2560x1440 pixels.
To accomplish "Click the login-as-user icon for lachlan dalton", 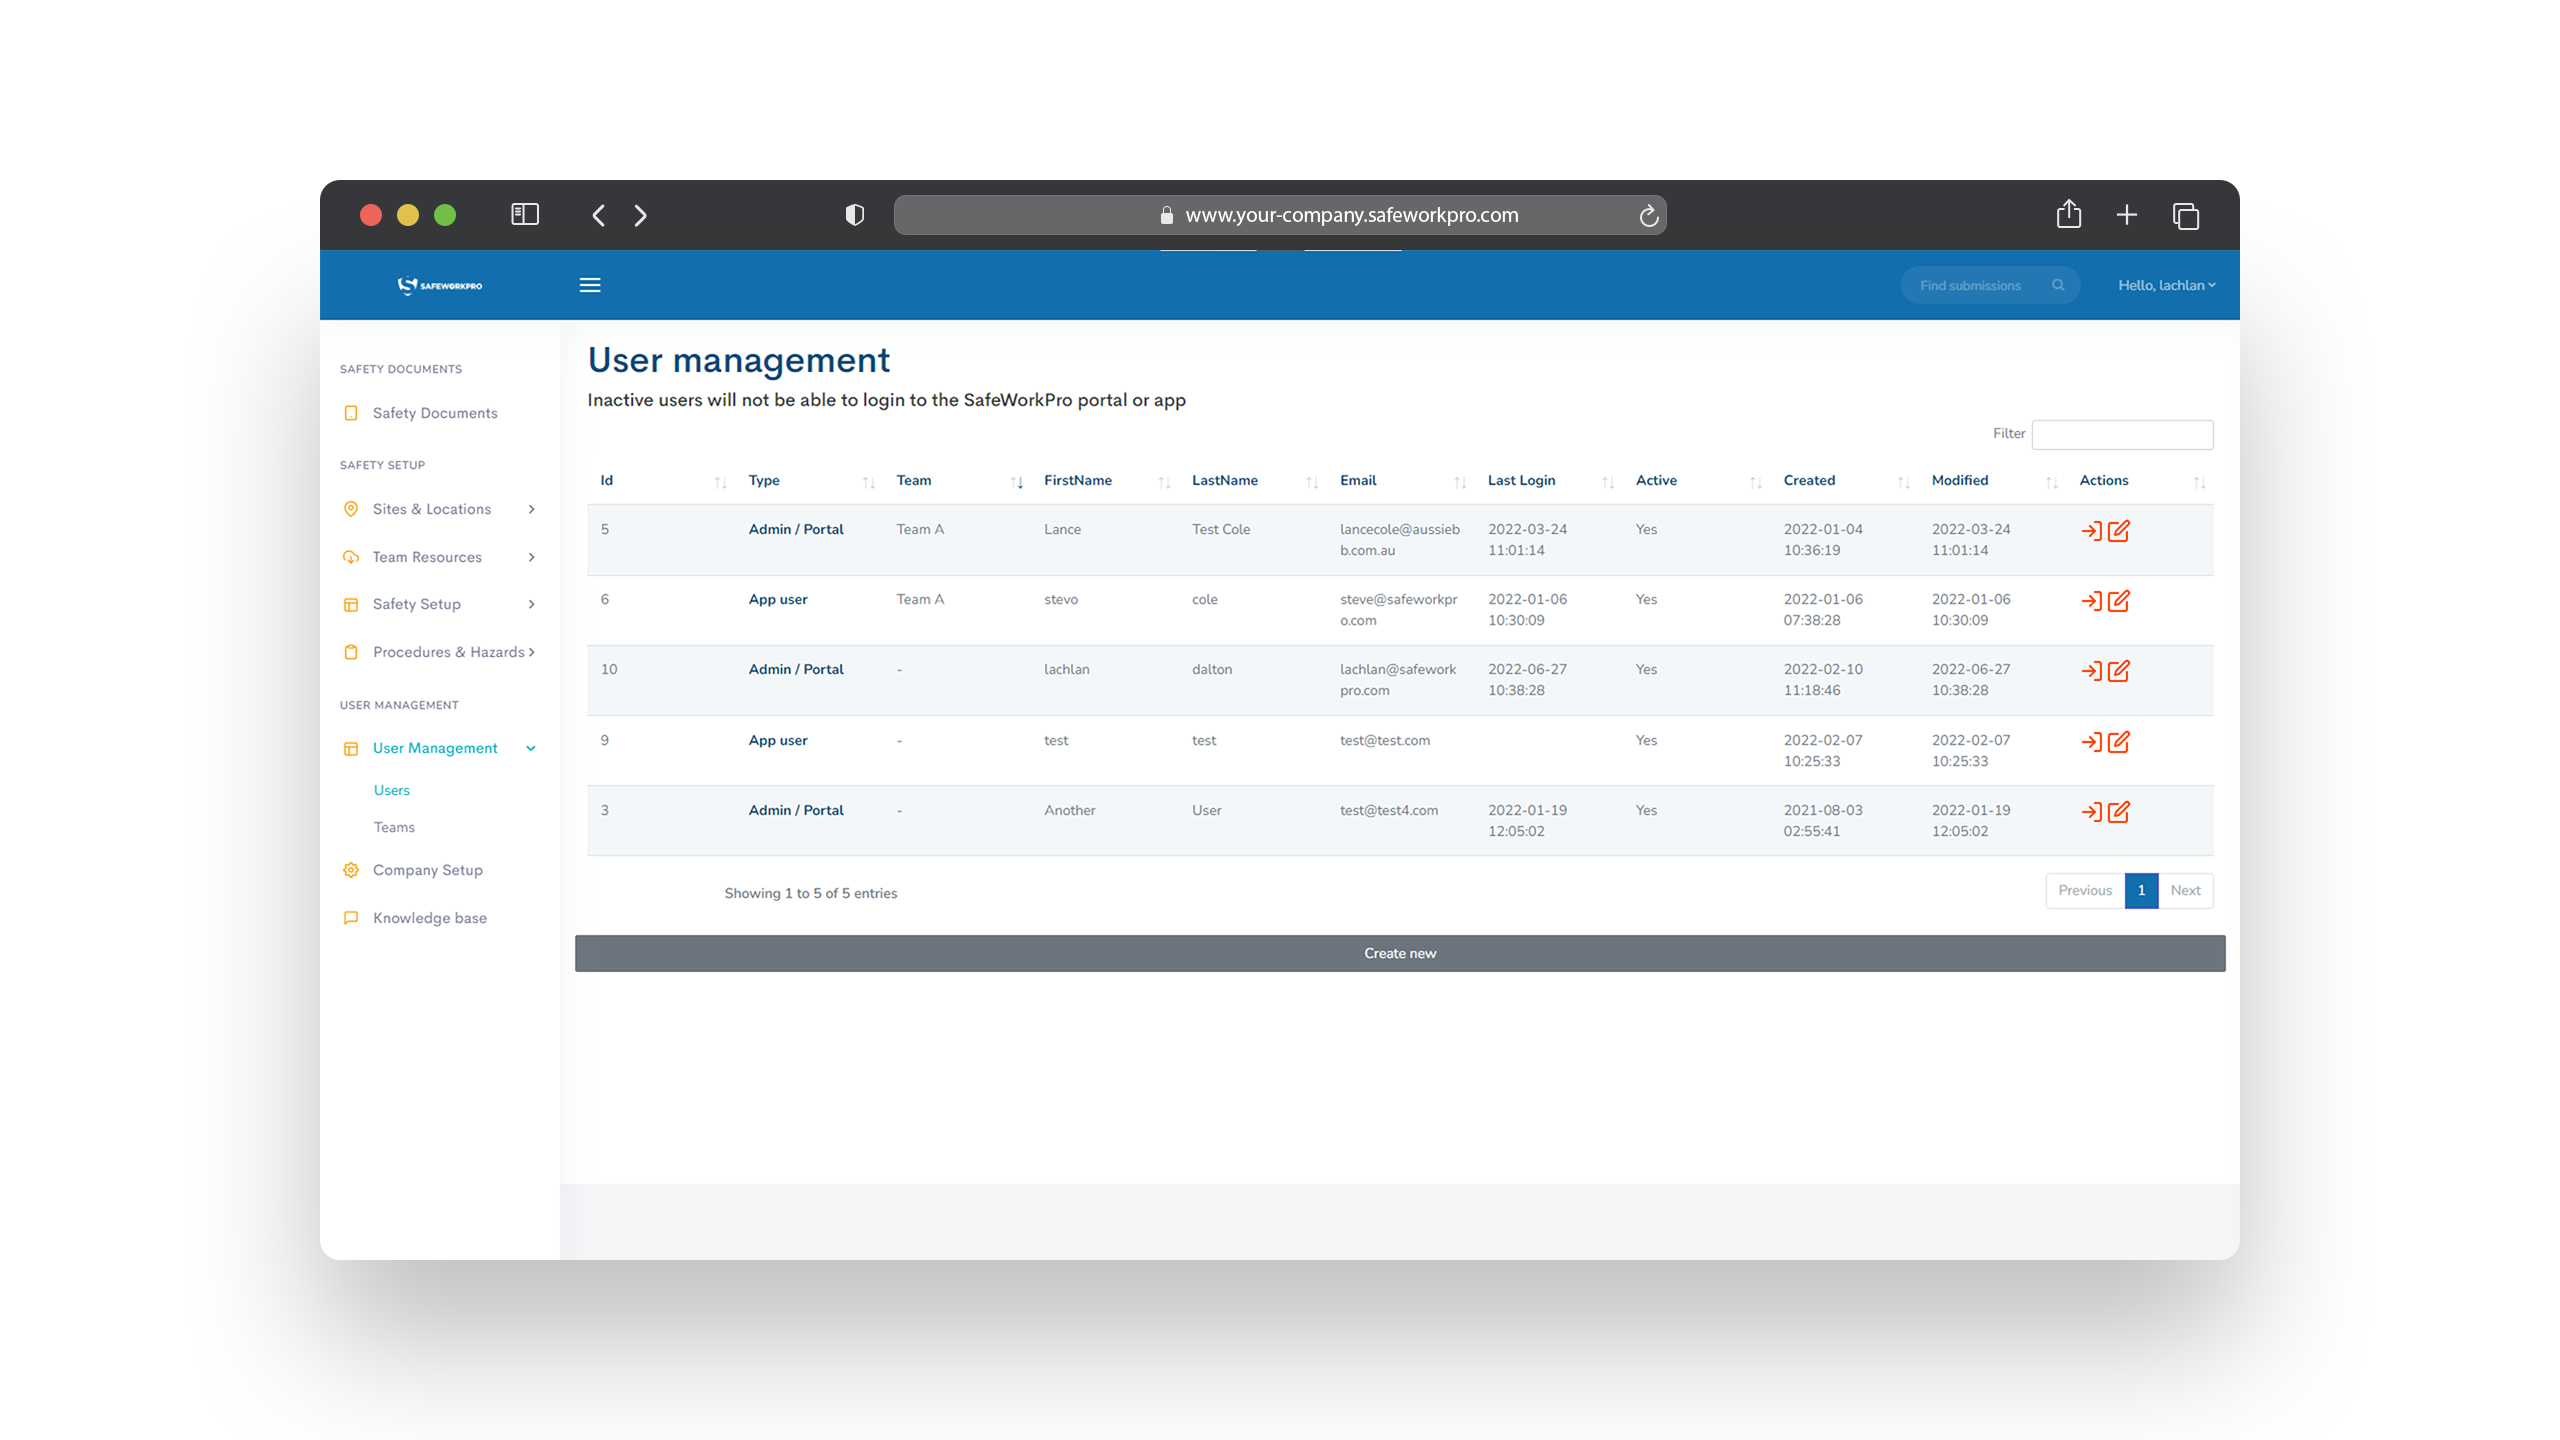I will tap(2091, 670).
